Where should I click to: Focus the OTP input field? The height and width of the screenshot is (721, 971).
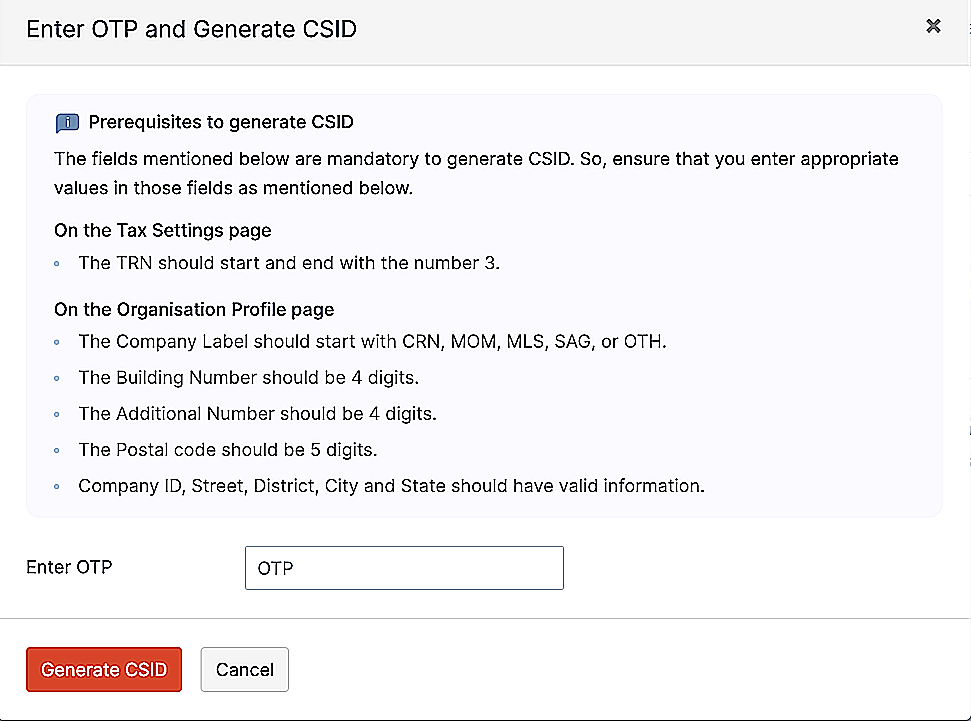404,568
